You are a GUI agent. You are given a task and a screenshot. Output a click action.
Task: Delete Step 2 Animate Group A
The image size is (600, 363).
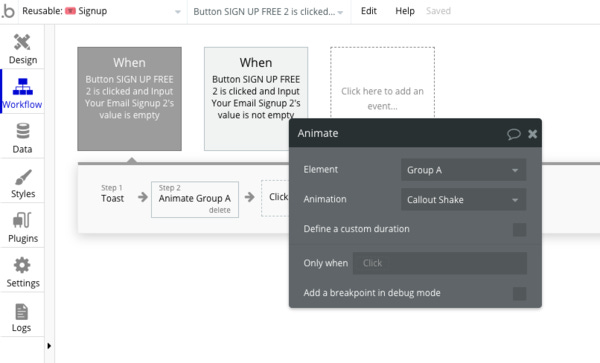coord(220,210)
